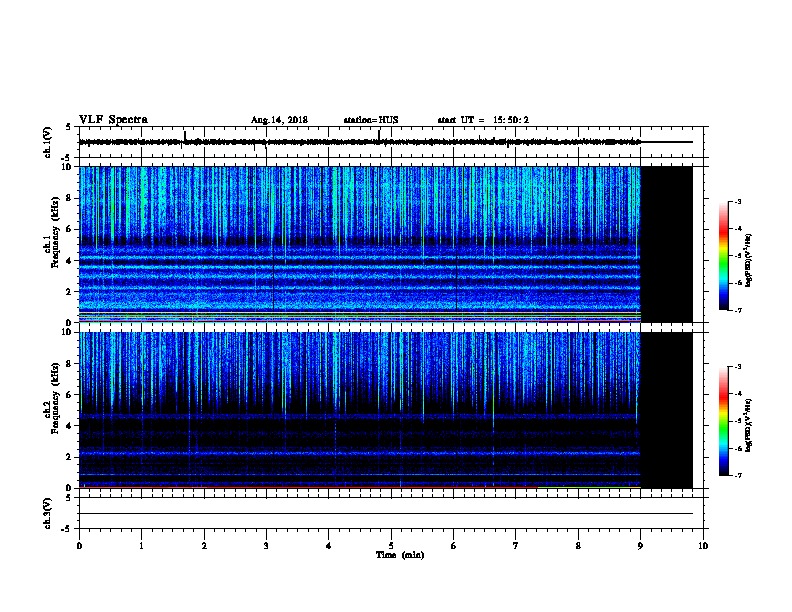The height and width of the screenshot is (612, 792).
Task: Click time axis tick label "5"
Action: pyautogui.click(x=391, y=546)
